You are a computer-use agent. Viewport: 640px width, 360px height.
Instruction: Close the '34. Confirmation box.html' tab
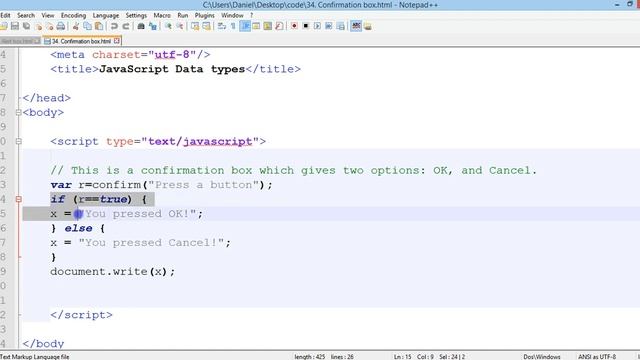[x=117, y=41]
